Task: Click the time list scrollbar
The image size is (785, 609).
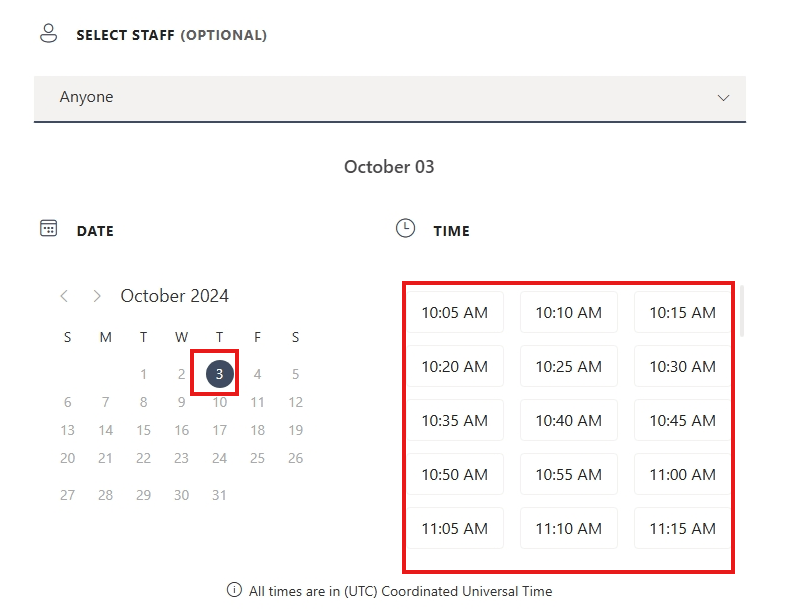Action: 741,311
